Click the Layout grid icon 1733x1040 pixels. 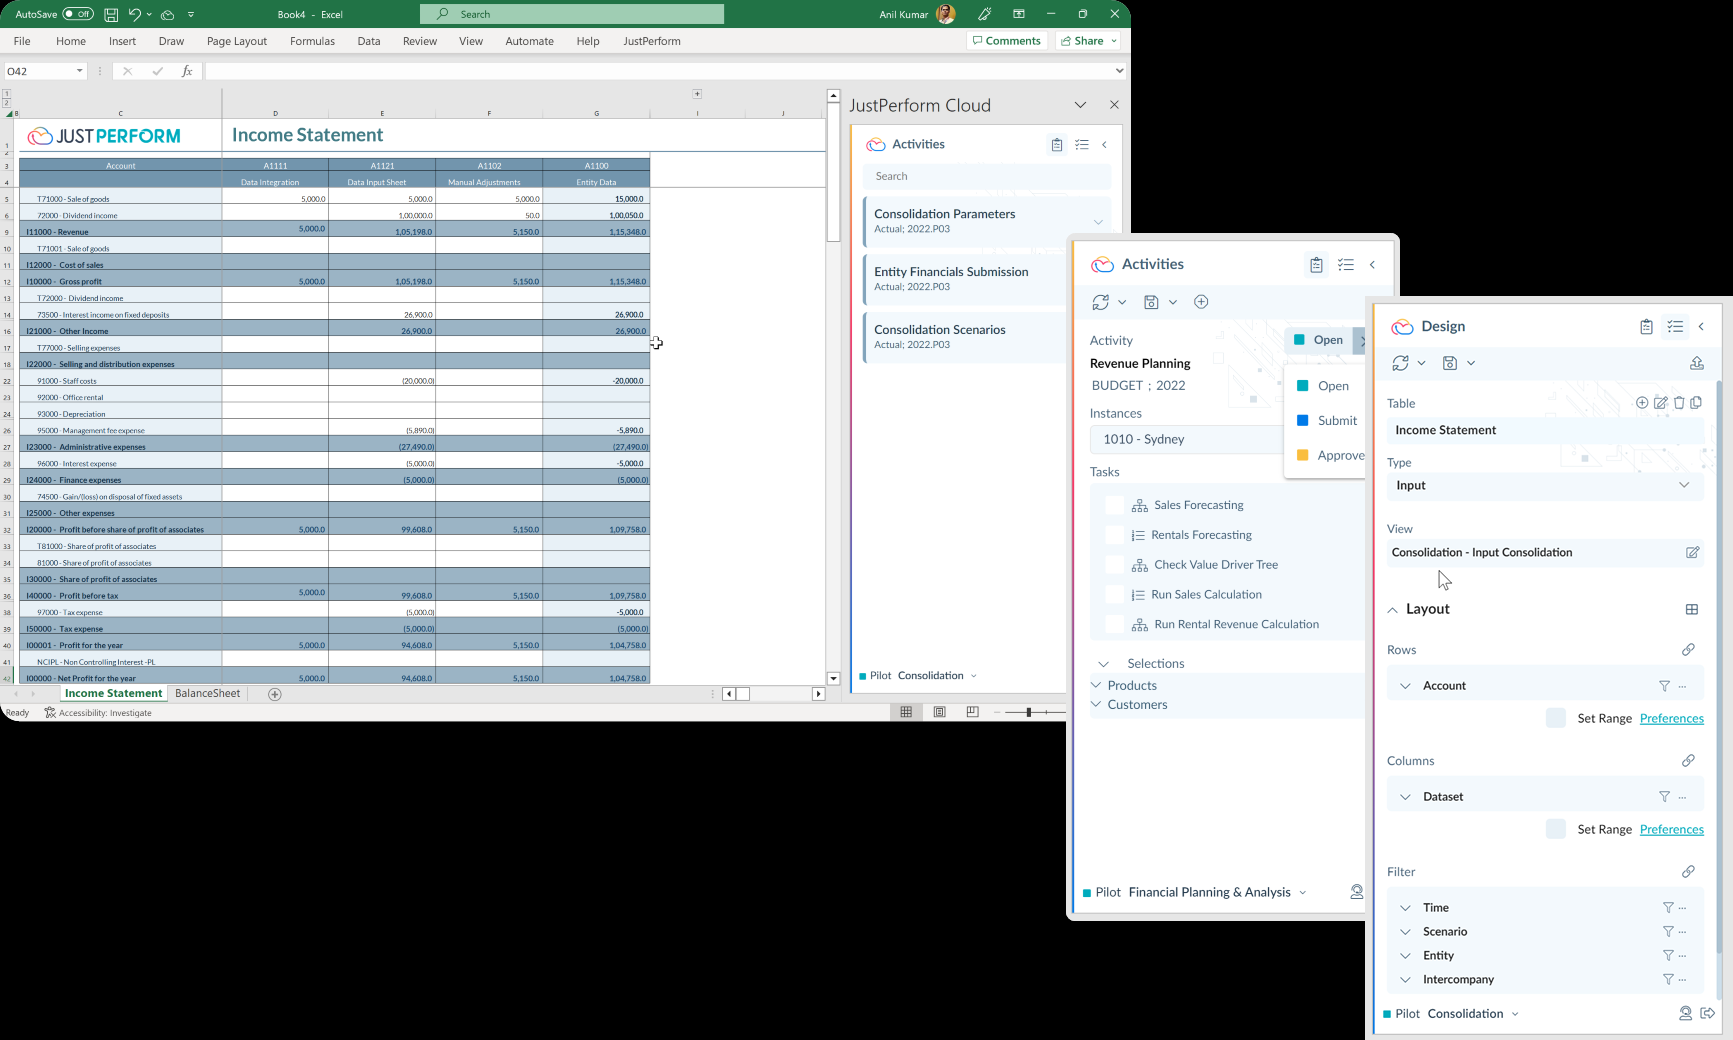pos(1691,609)
